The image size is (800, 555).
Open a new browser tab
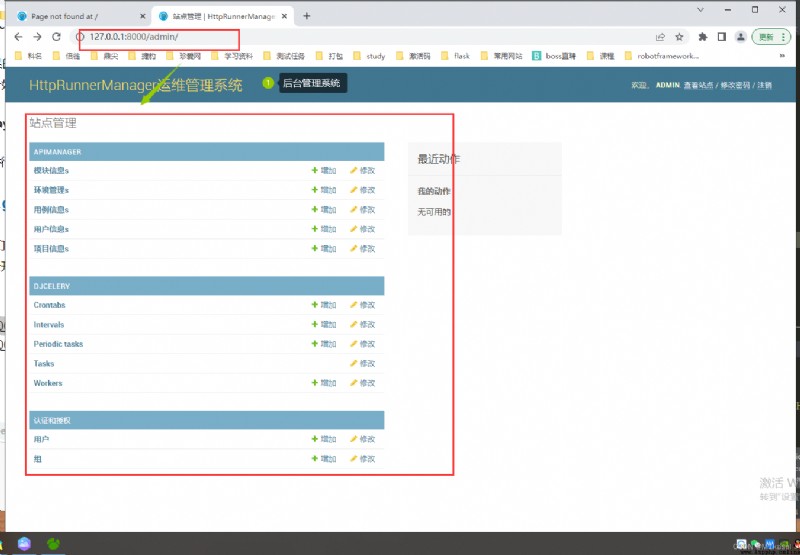click(x=307, y=16)
